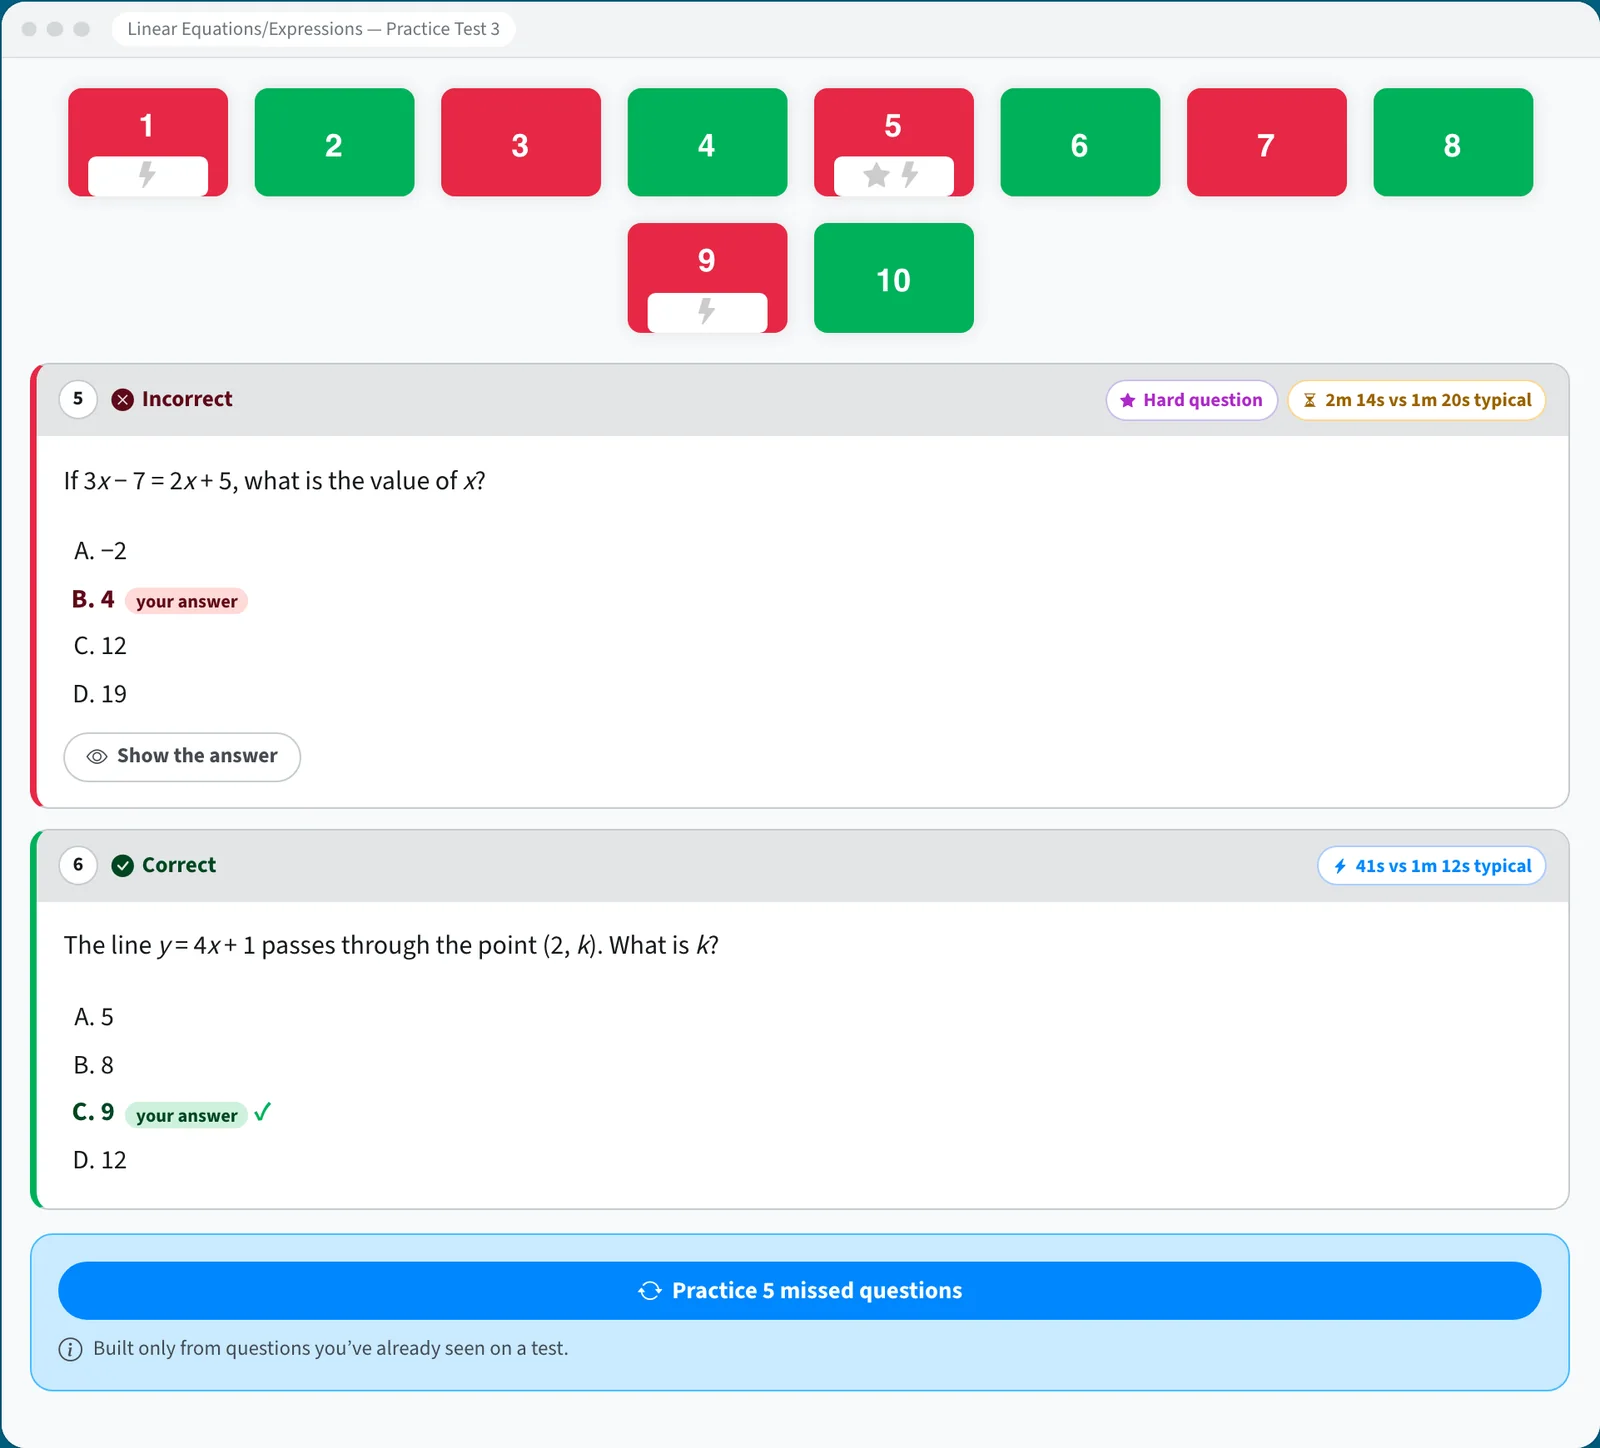This screenshot has width=1600, height=1448.
Task: Select option D. 12 in question 6
Action: 100,1160
